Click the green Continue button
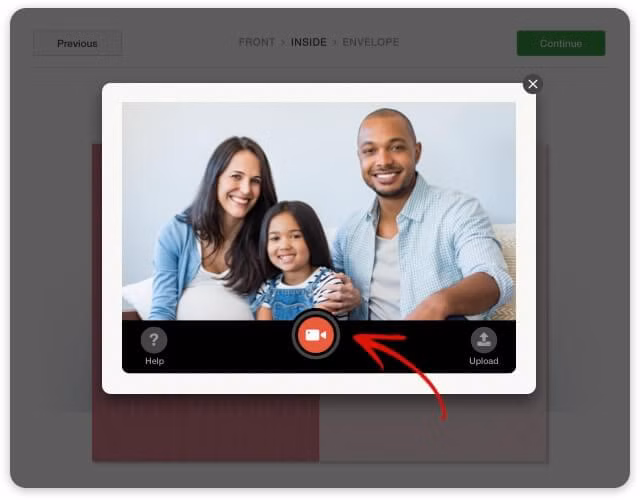This screenshot has height=500, width=640. click(561, 43)
